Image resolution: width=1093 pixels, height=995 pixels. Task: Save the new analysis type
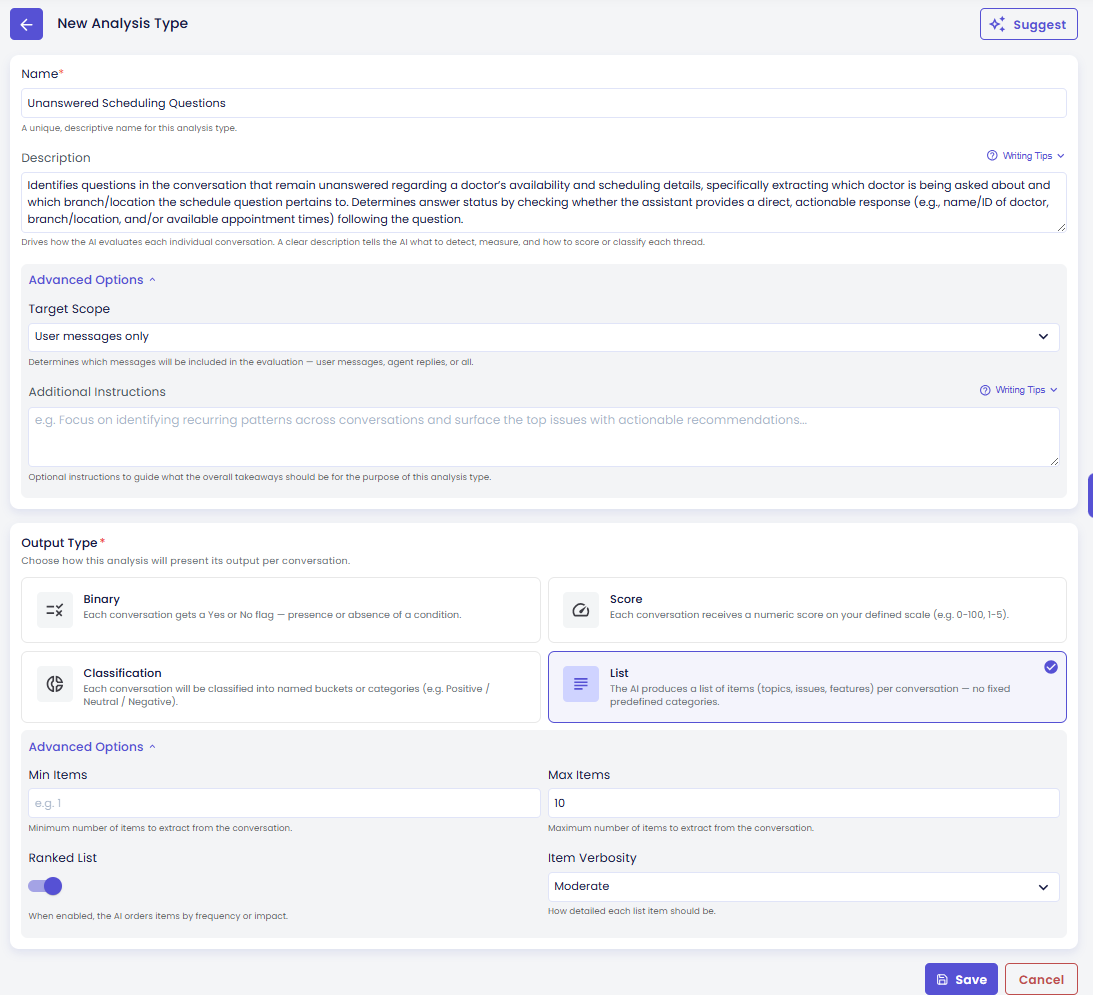click(961, 980)
